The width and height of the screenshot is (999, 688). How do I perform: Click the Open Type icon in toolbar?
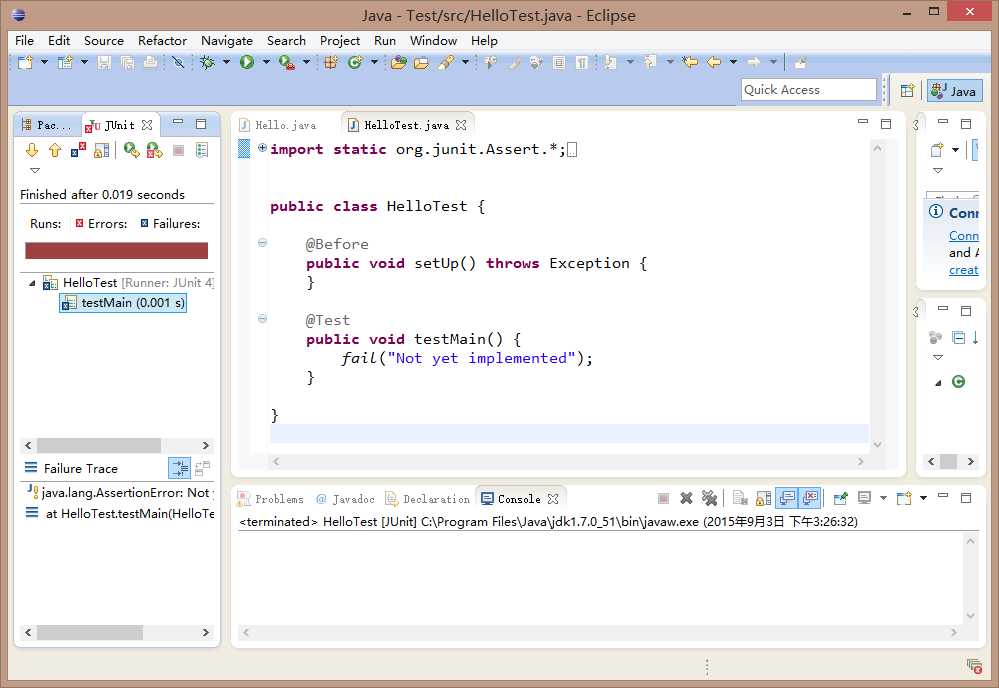(x=398, y=62)
